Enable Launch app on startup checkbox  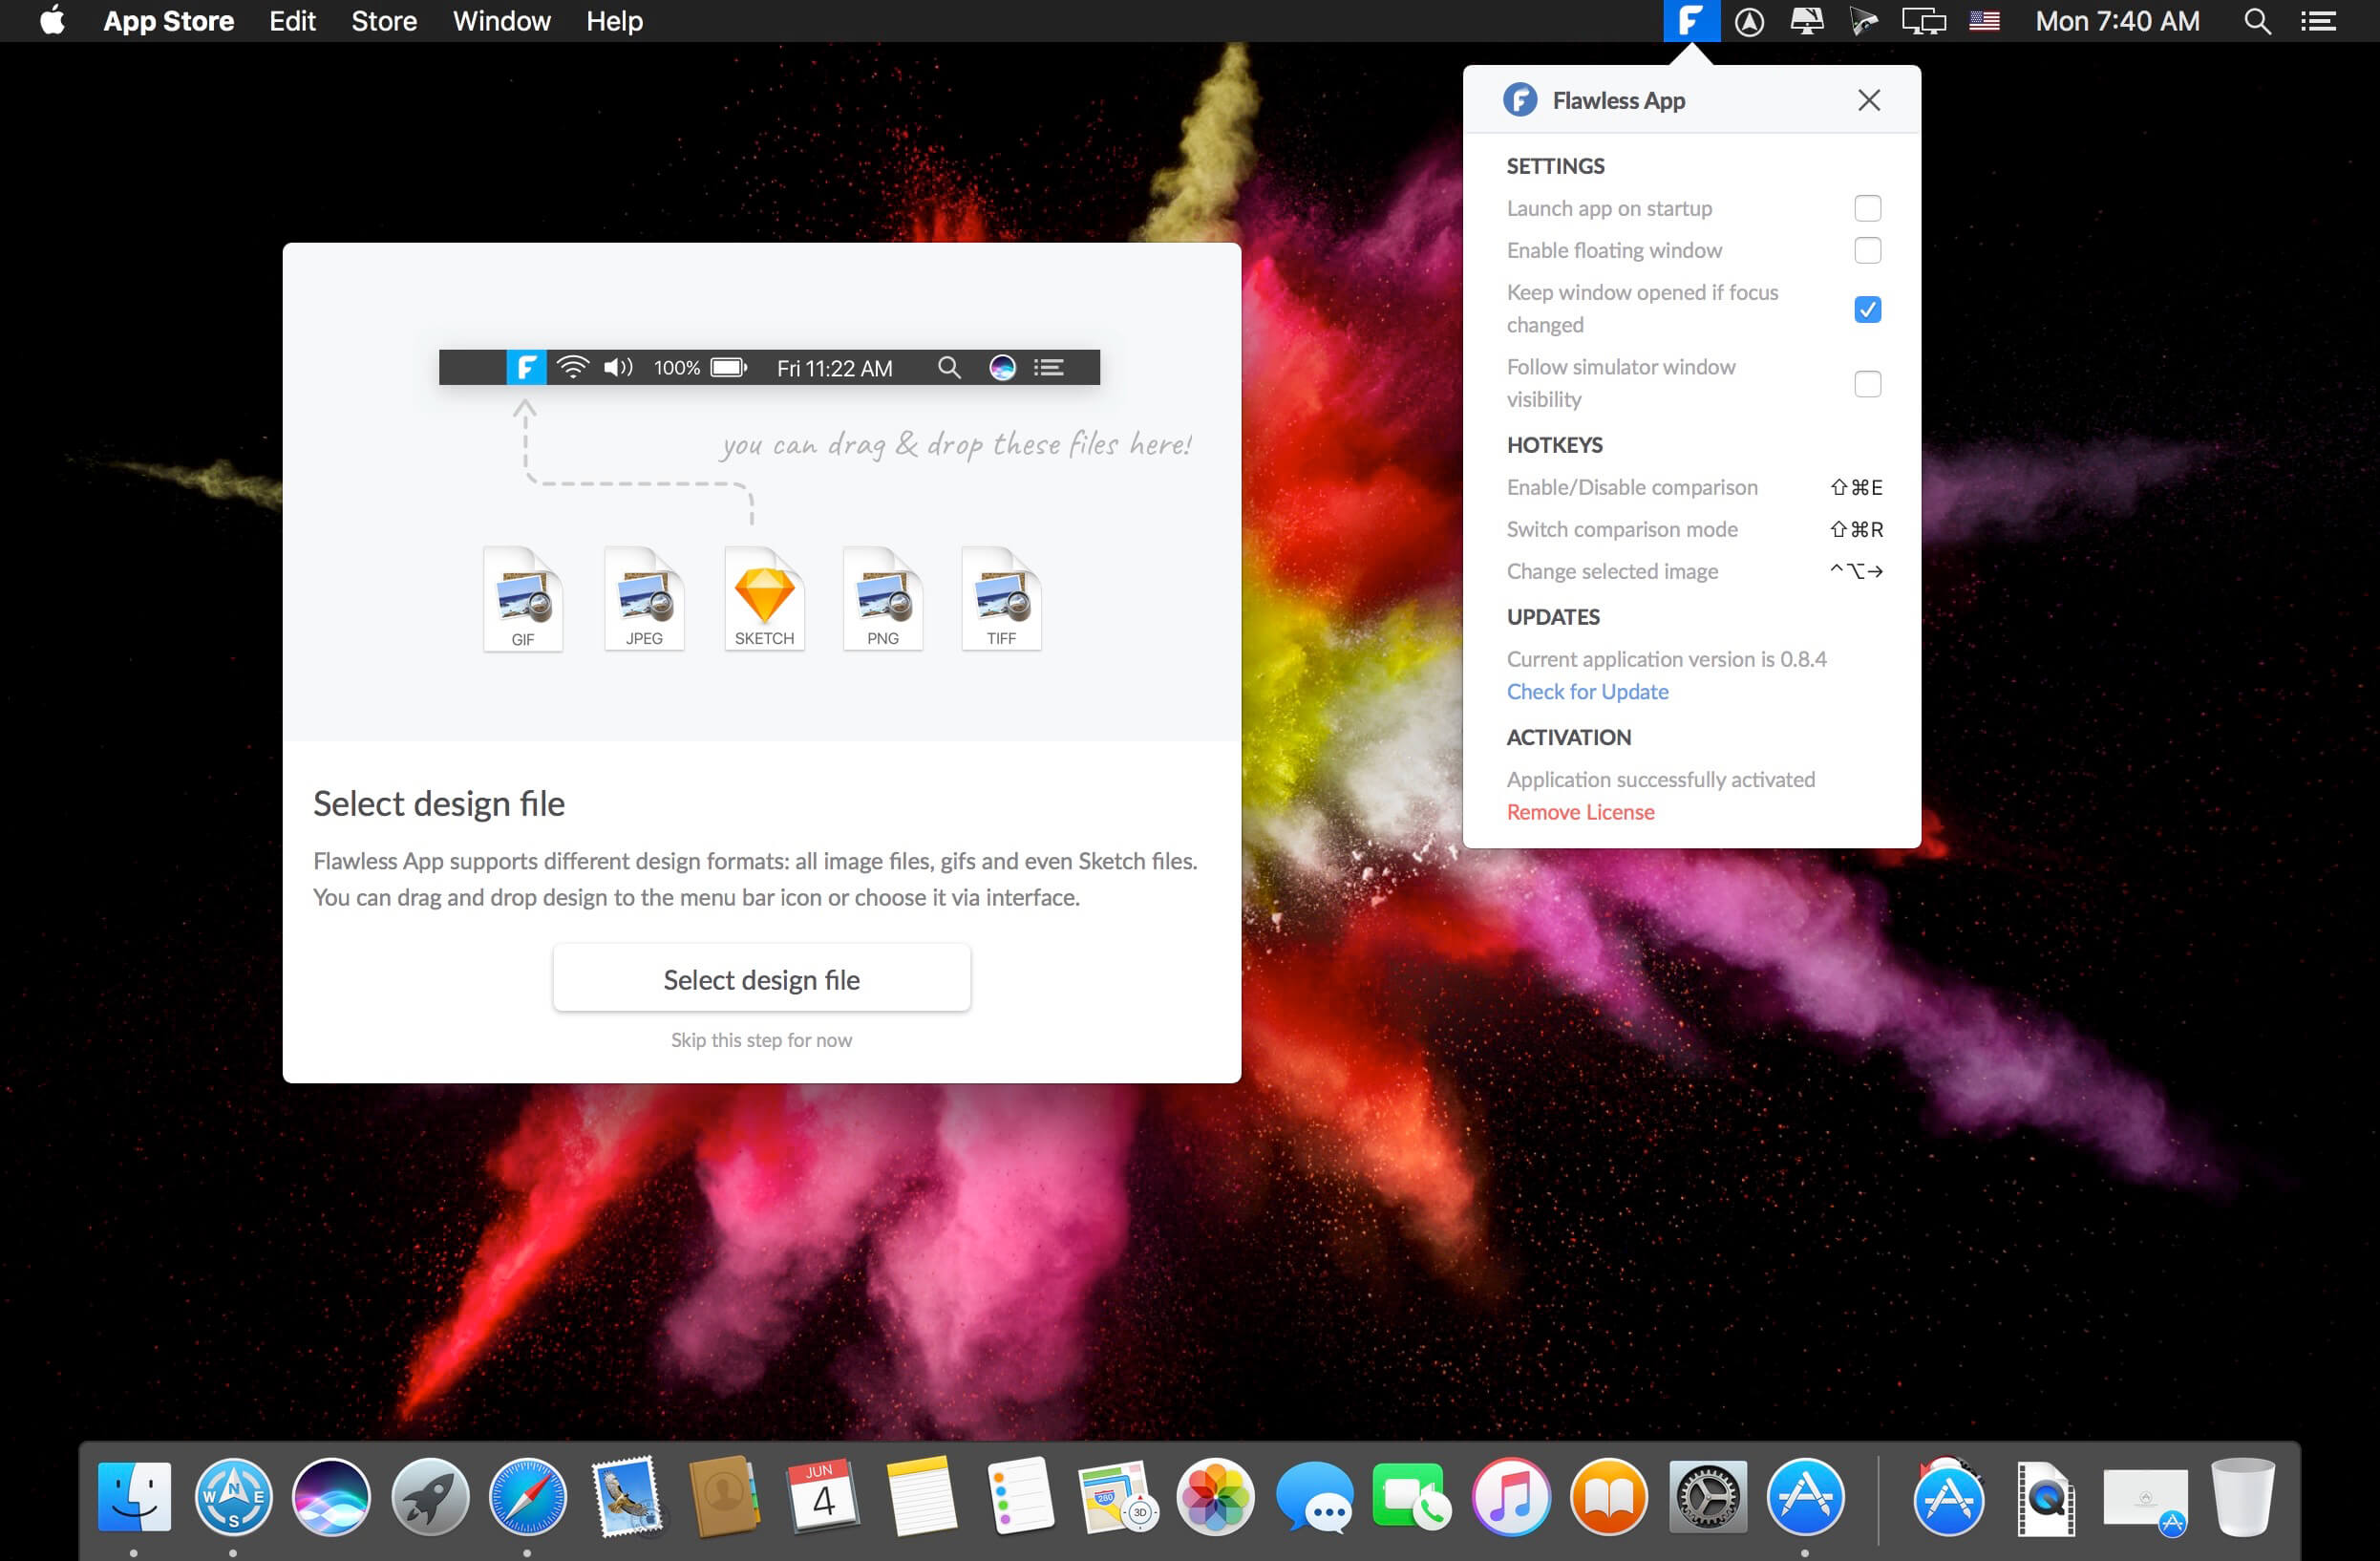tap(1867, 208)
